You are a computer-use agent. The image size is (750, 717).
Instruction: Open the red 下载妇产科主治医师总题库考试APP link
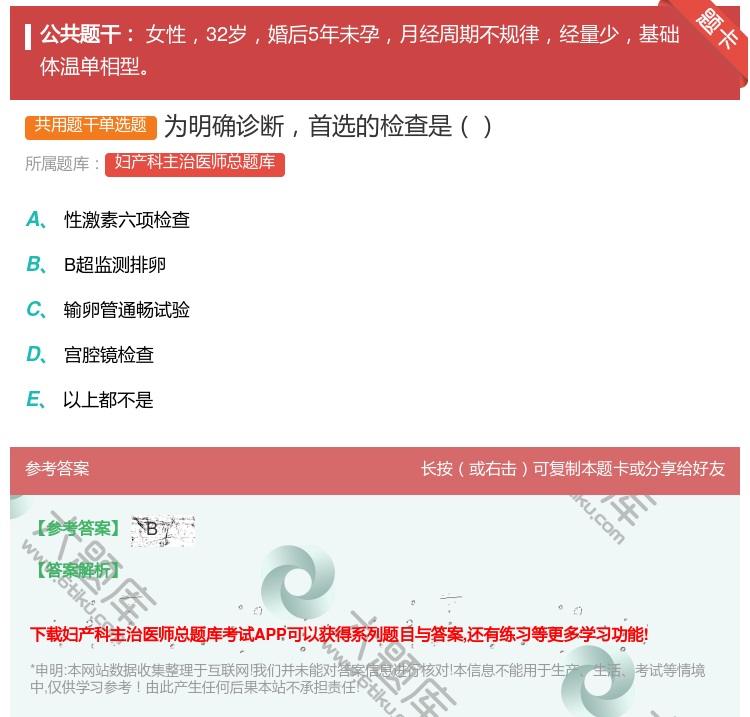pyautogui.click(x=339, y=634)
